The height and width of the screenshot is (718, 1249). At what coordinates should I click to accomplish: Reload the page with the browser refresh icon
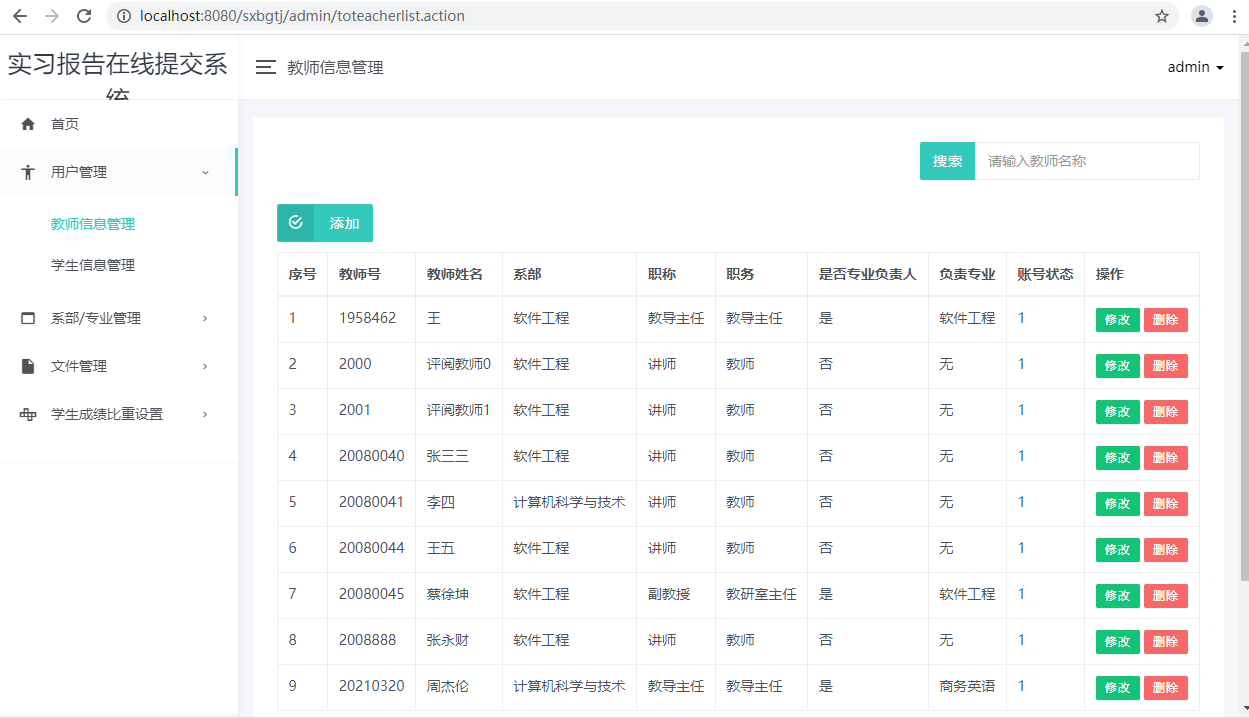[84, 16]
